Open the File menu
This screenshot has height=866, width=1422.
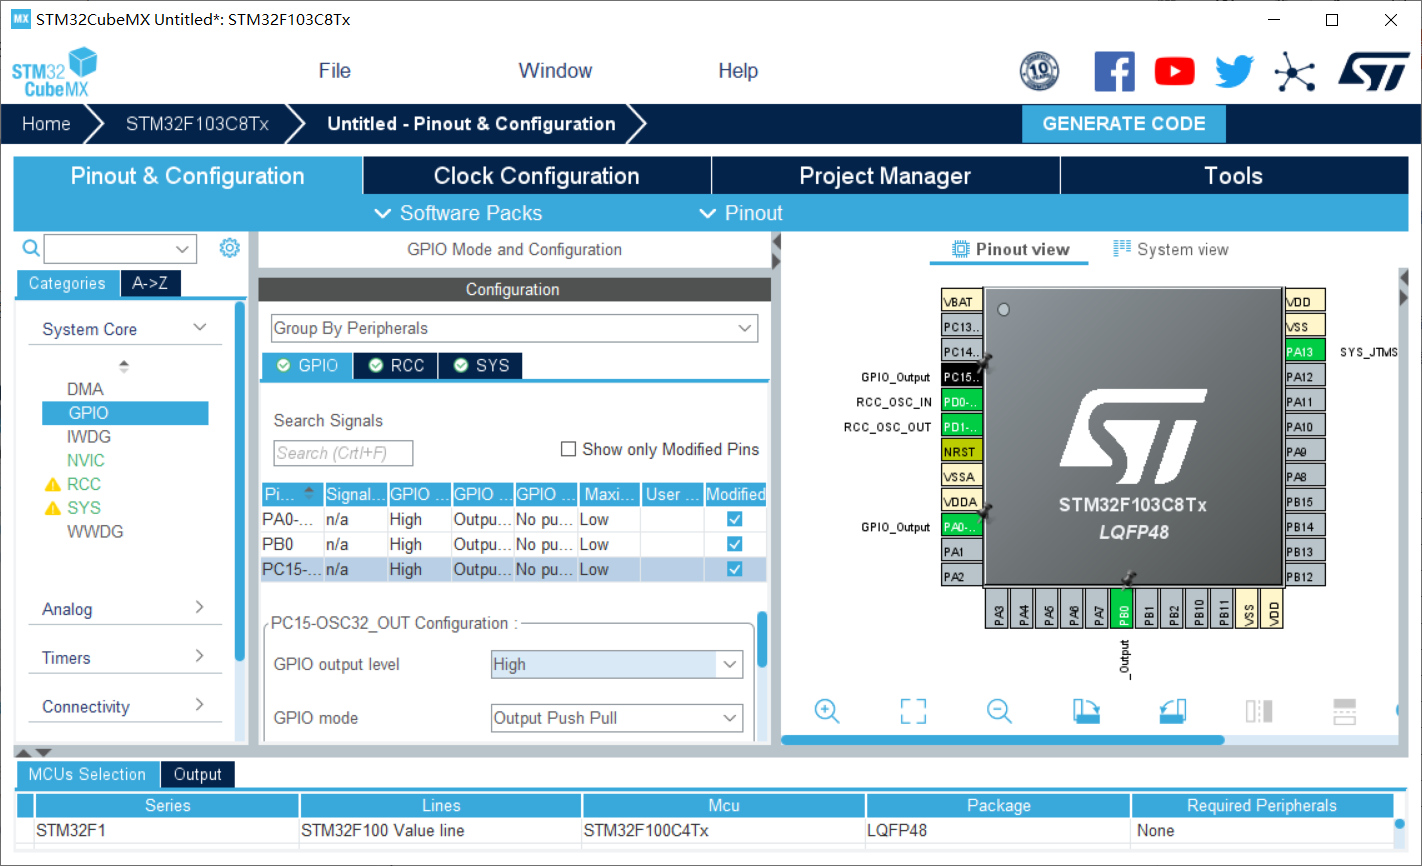tap(335, 71)
